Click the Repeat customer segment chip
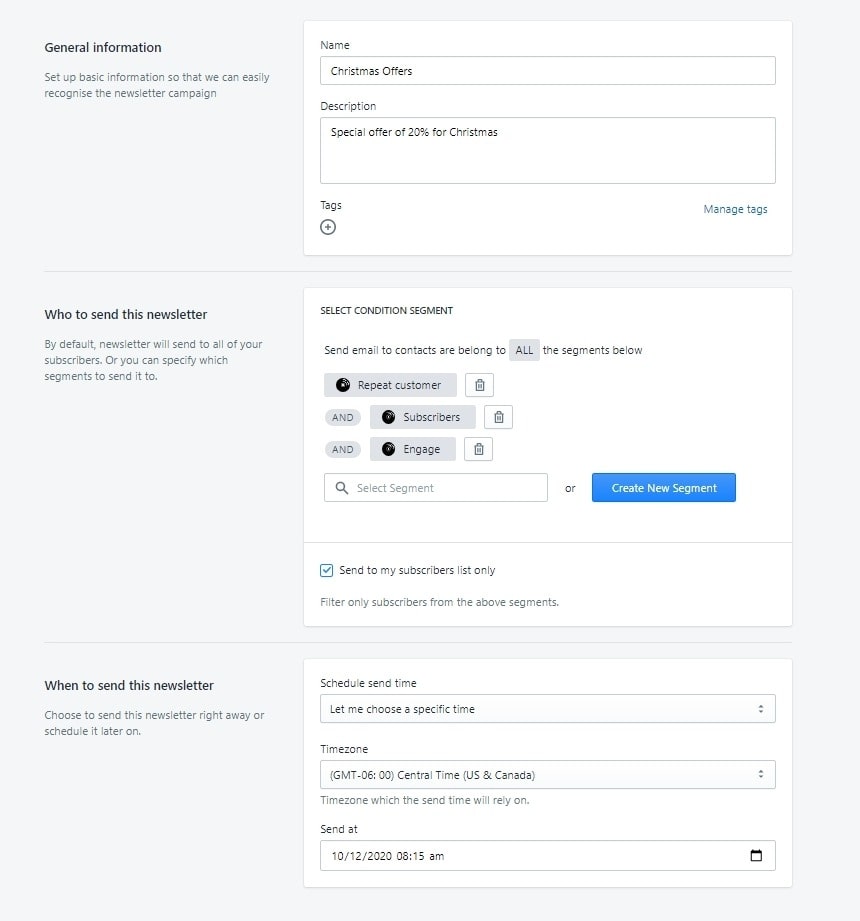 pos(390,385)
